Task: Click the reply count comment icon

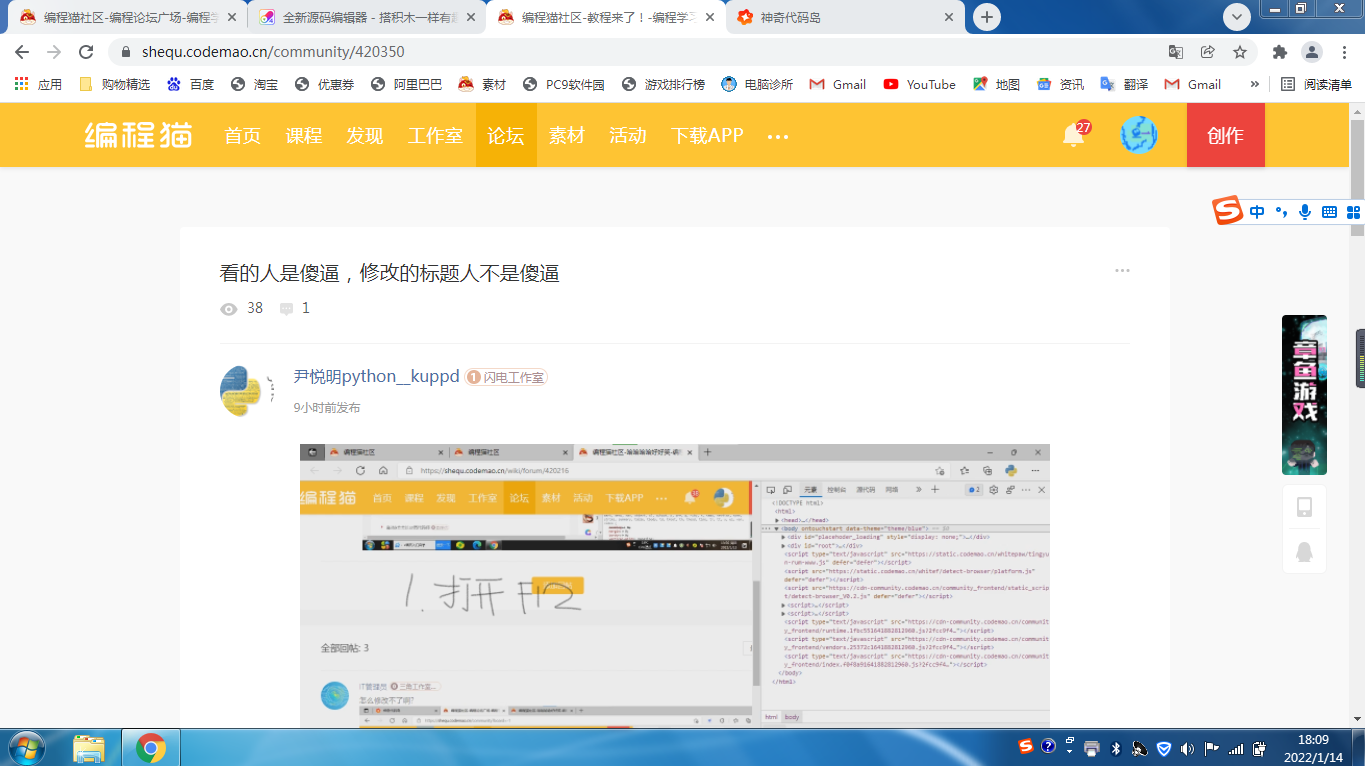Action: click(x=287, y=309)
